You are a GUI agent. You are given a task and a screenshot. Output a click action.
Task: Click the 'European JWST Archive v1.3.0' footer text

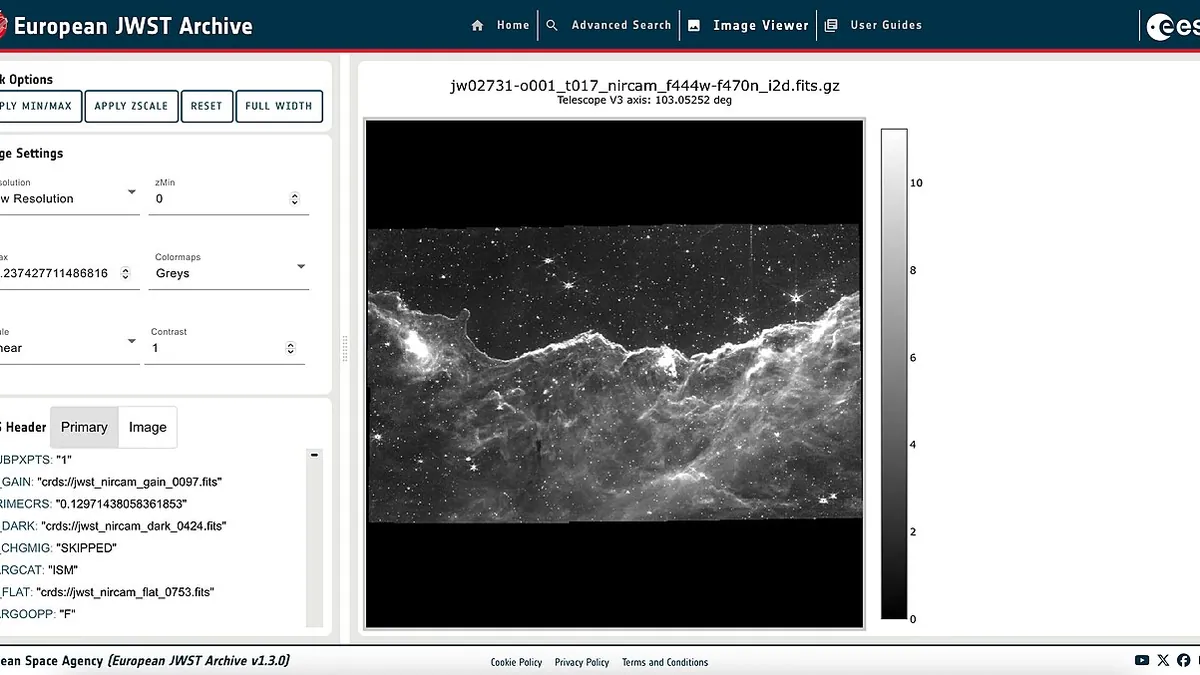(x=199, y=661)
